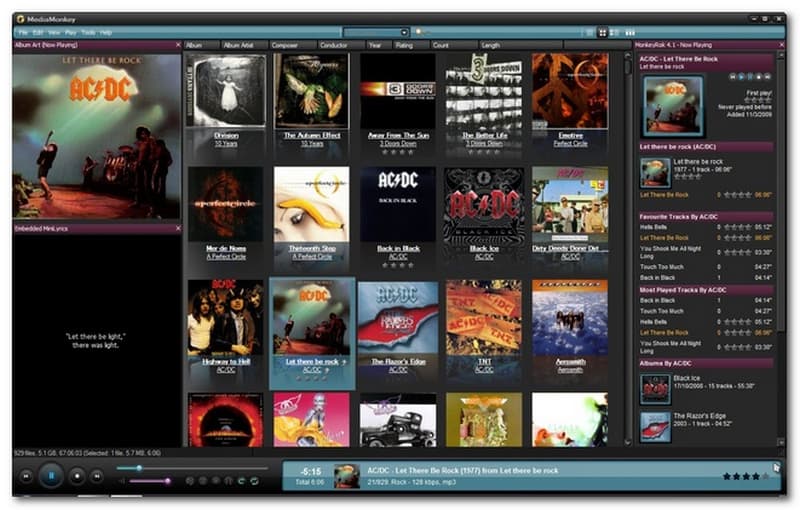Sort by the Composer column header
The image size is (800, 510).
292,45
